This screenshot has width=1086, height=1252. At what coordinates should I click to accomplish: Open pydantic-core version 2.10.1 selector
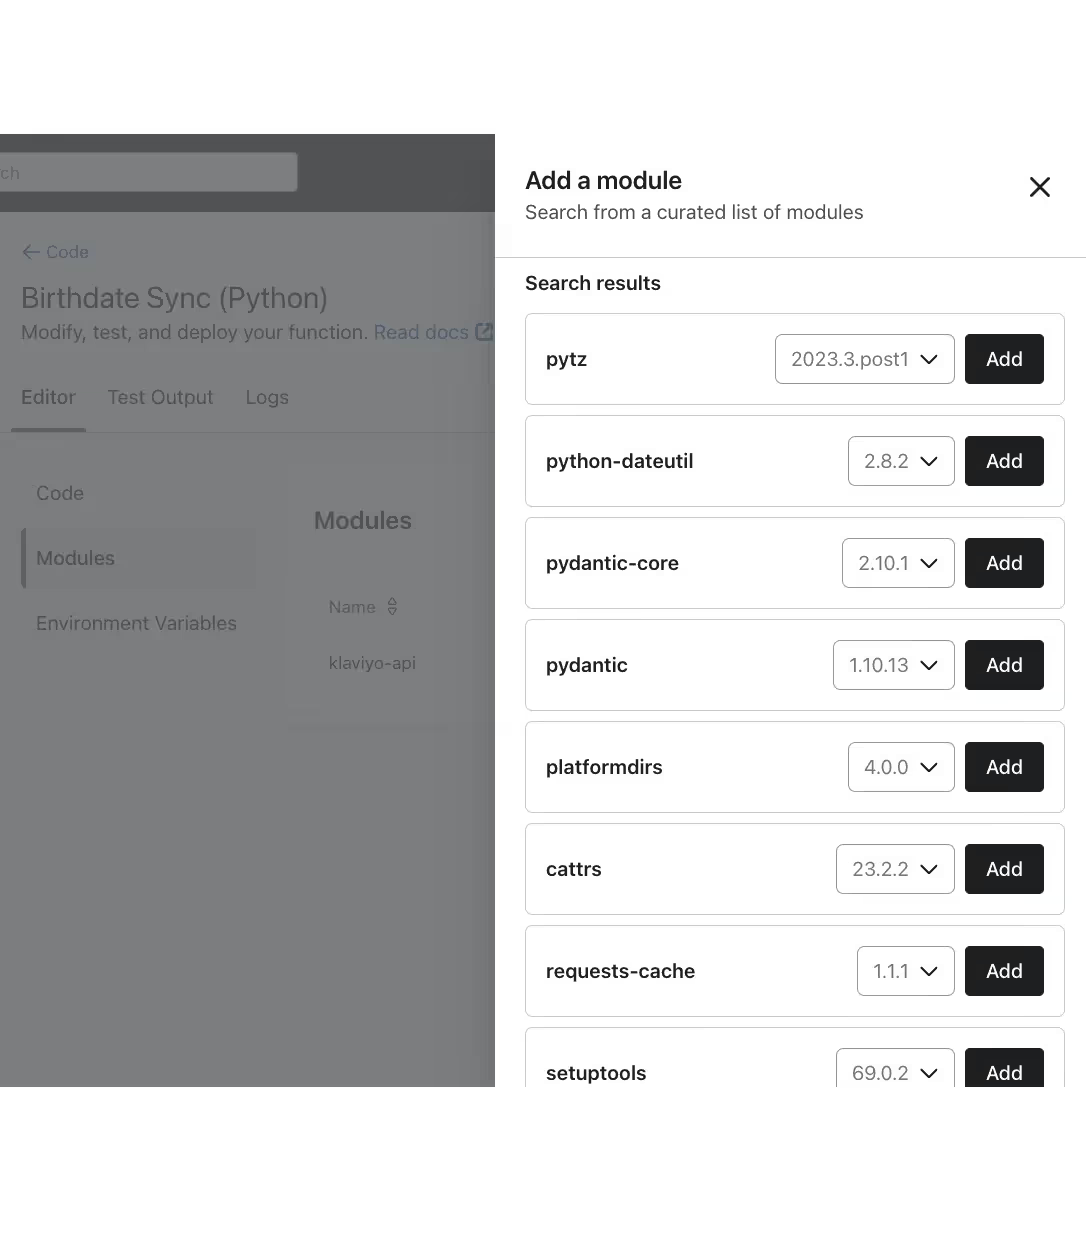pos(898,563)
